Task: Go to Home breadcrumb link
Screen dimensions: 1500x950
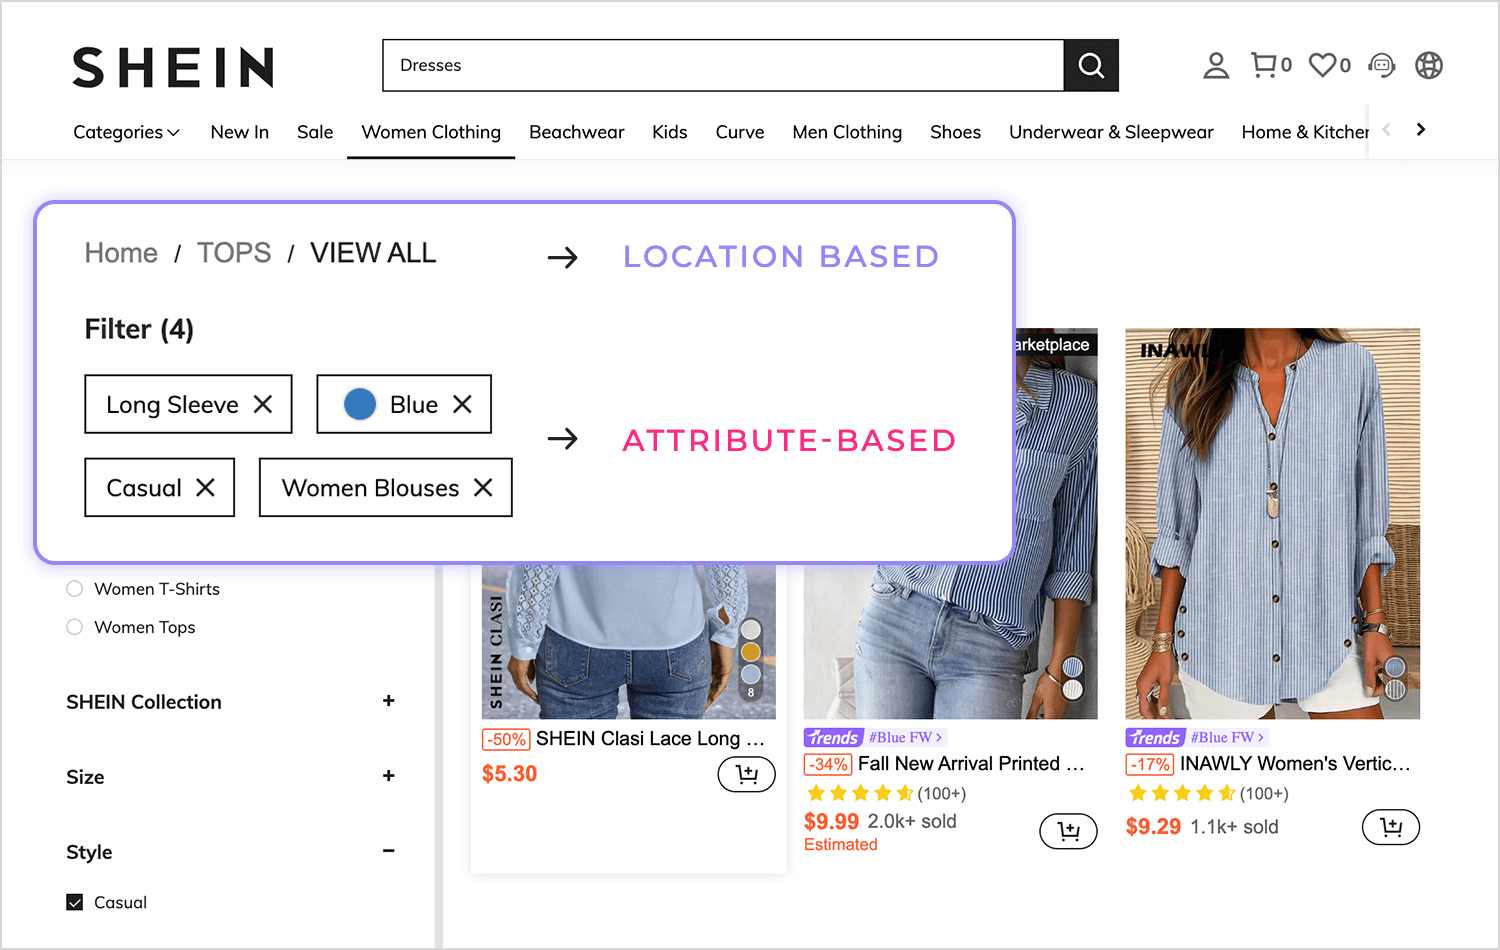Action: click(x=121, y=253)
